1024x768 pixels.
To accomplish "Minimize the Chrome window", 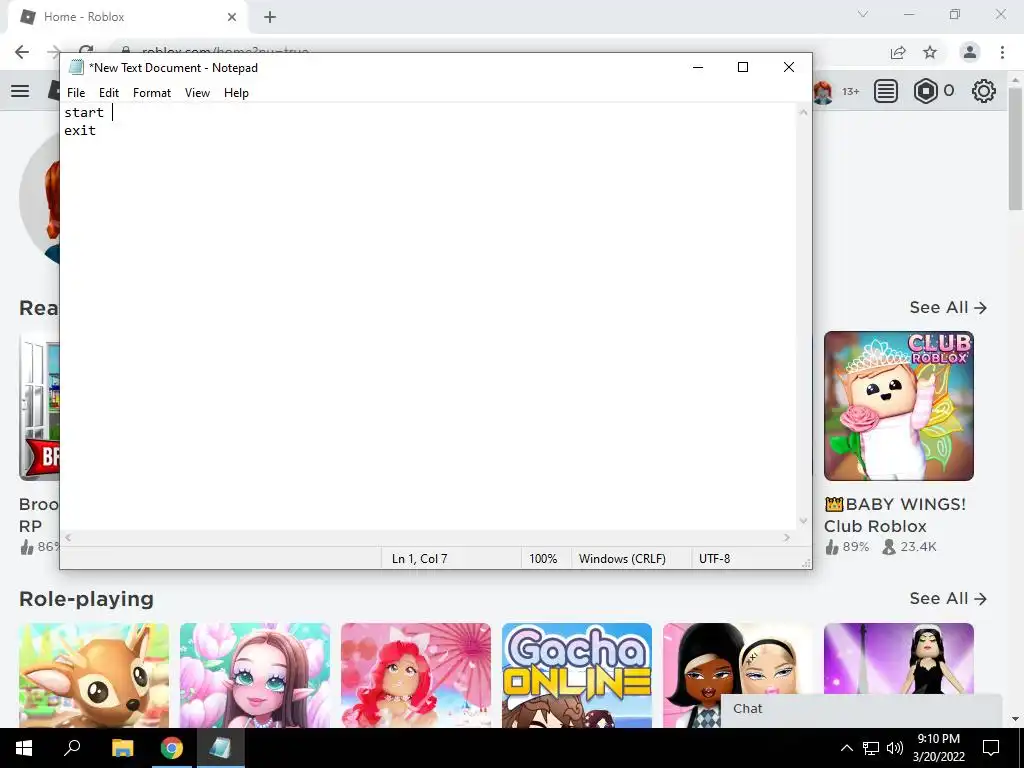I will [x=909, y=14].
